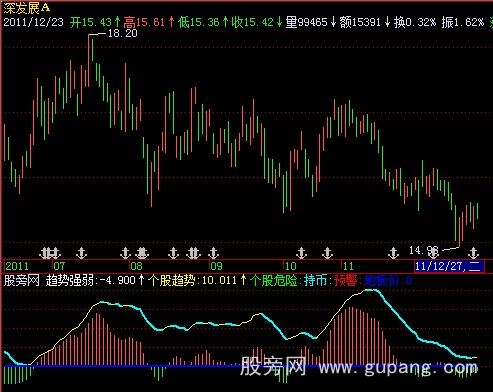Image resolution: width=493 pixels, height=392 pixels.
Task: Click the info marker icon above the 09 label
Action: (213, 253)
